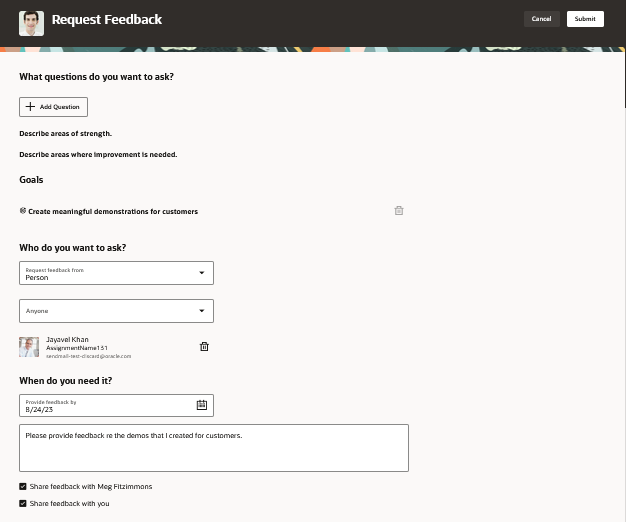Click the AssignmentName131 text

tap(77, 348)
